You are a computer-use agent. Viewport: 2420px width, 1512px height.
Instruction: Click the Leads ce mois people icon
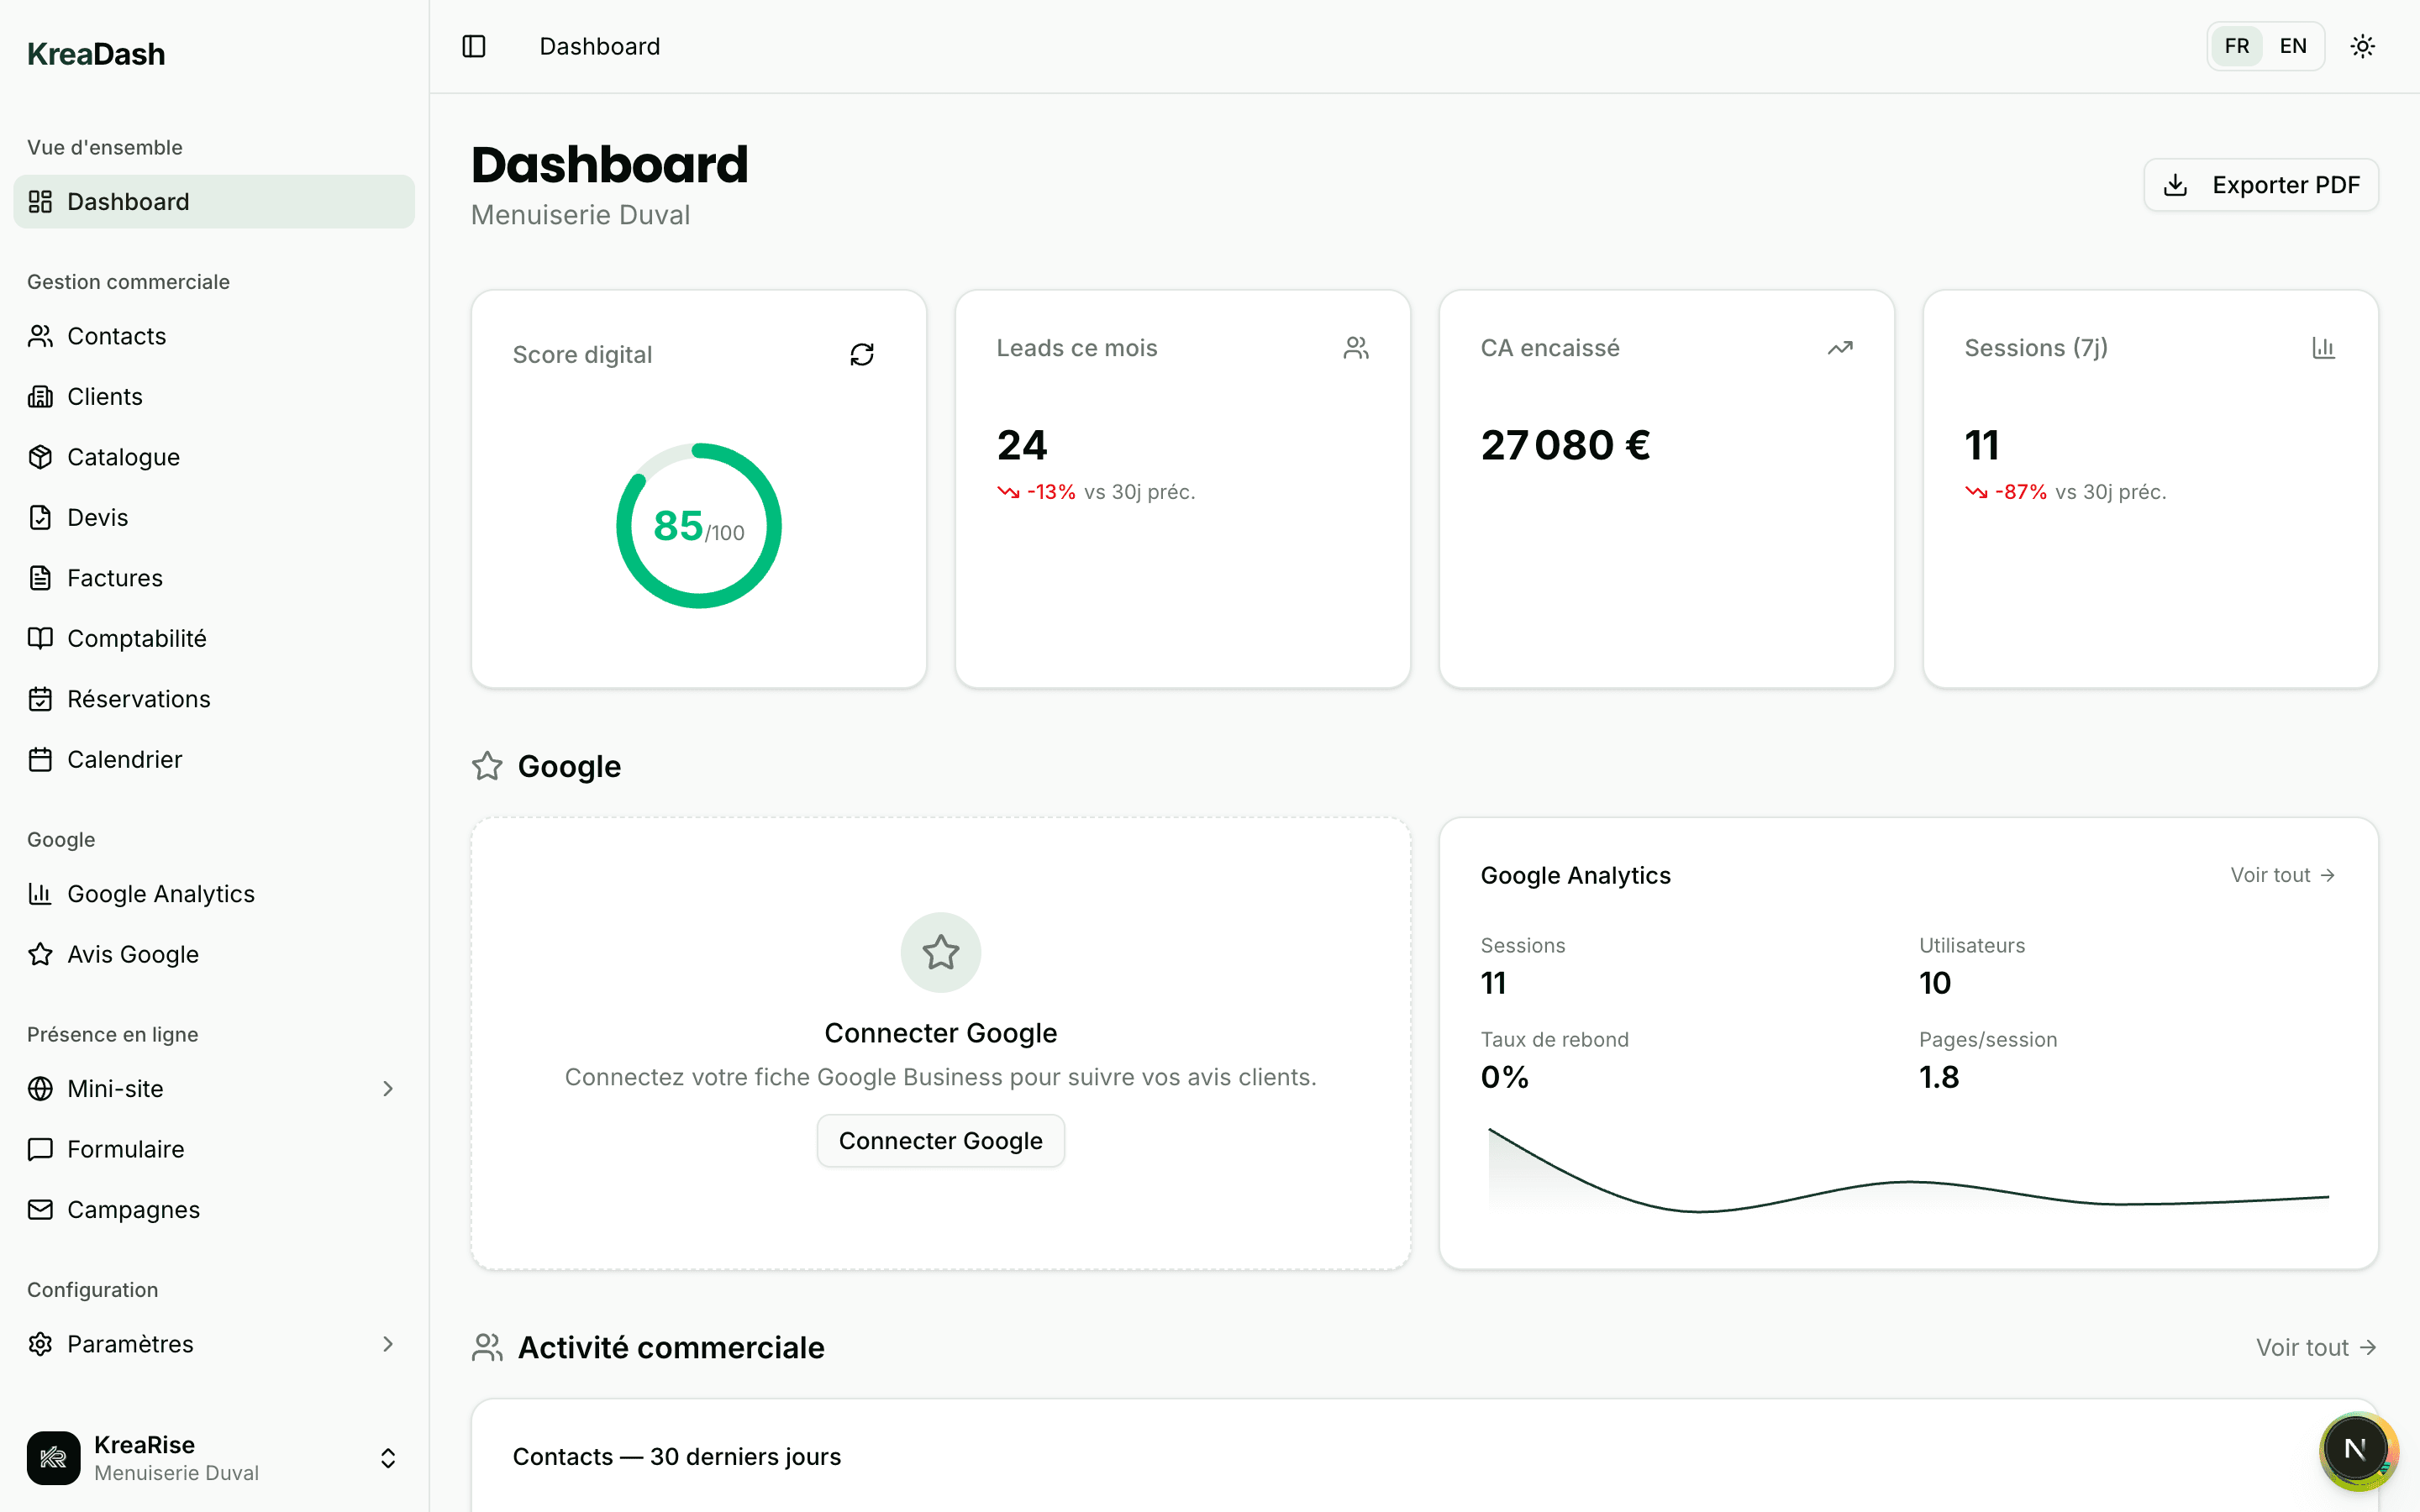click(x=1356, y=347)
